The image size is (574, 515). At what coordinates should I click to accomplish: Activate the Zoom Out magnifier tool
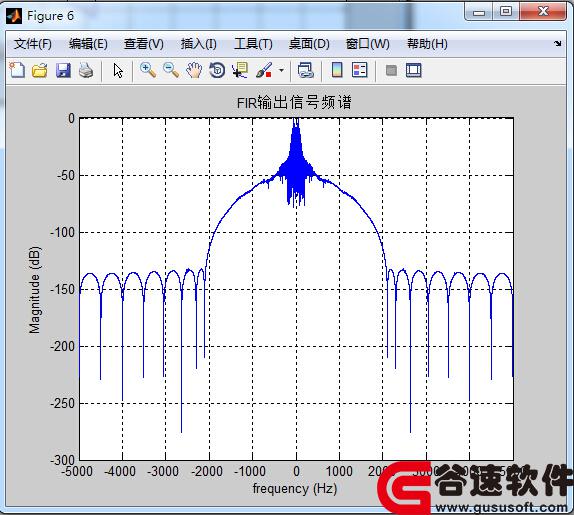171,70
